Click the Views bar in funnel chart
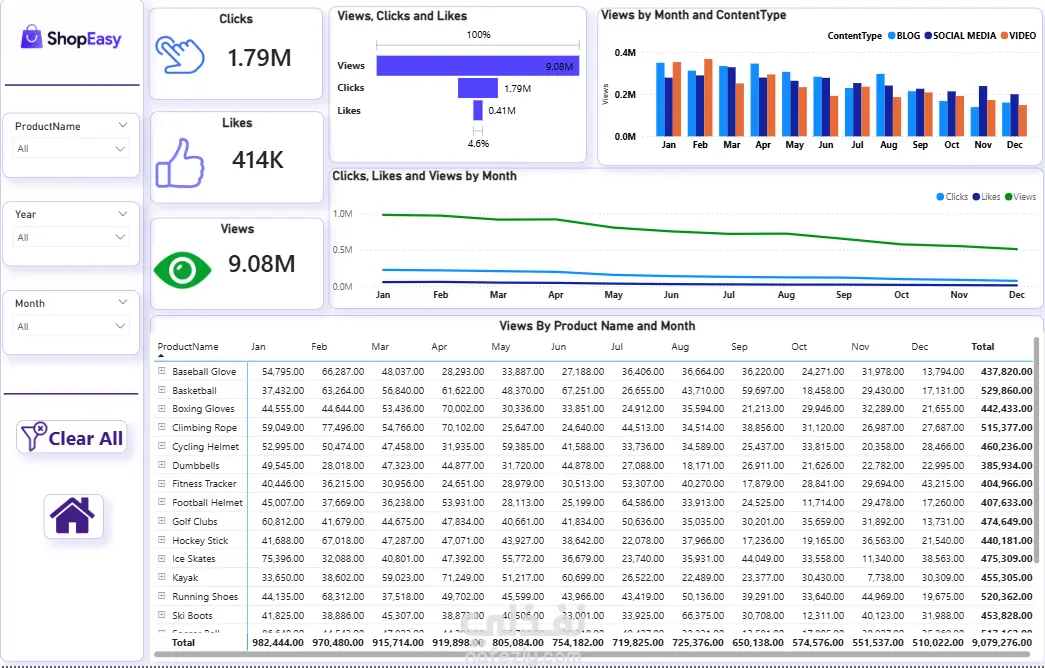Screen dimensions: 1045x668 coord(478,65)
